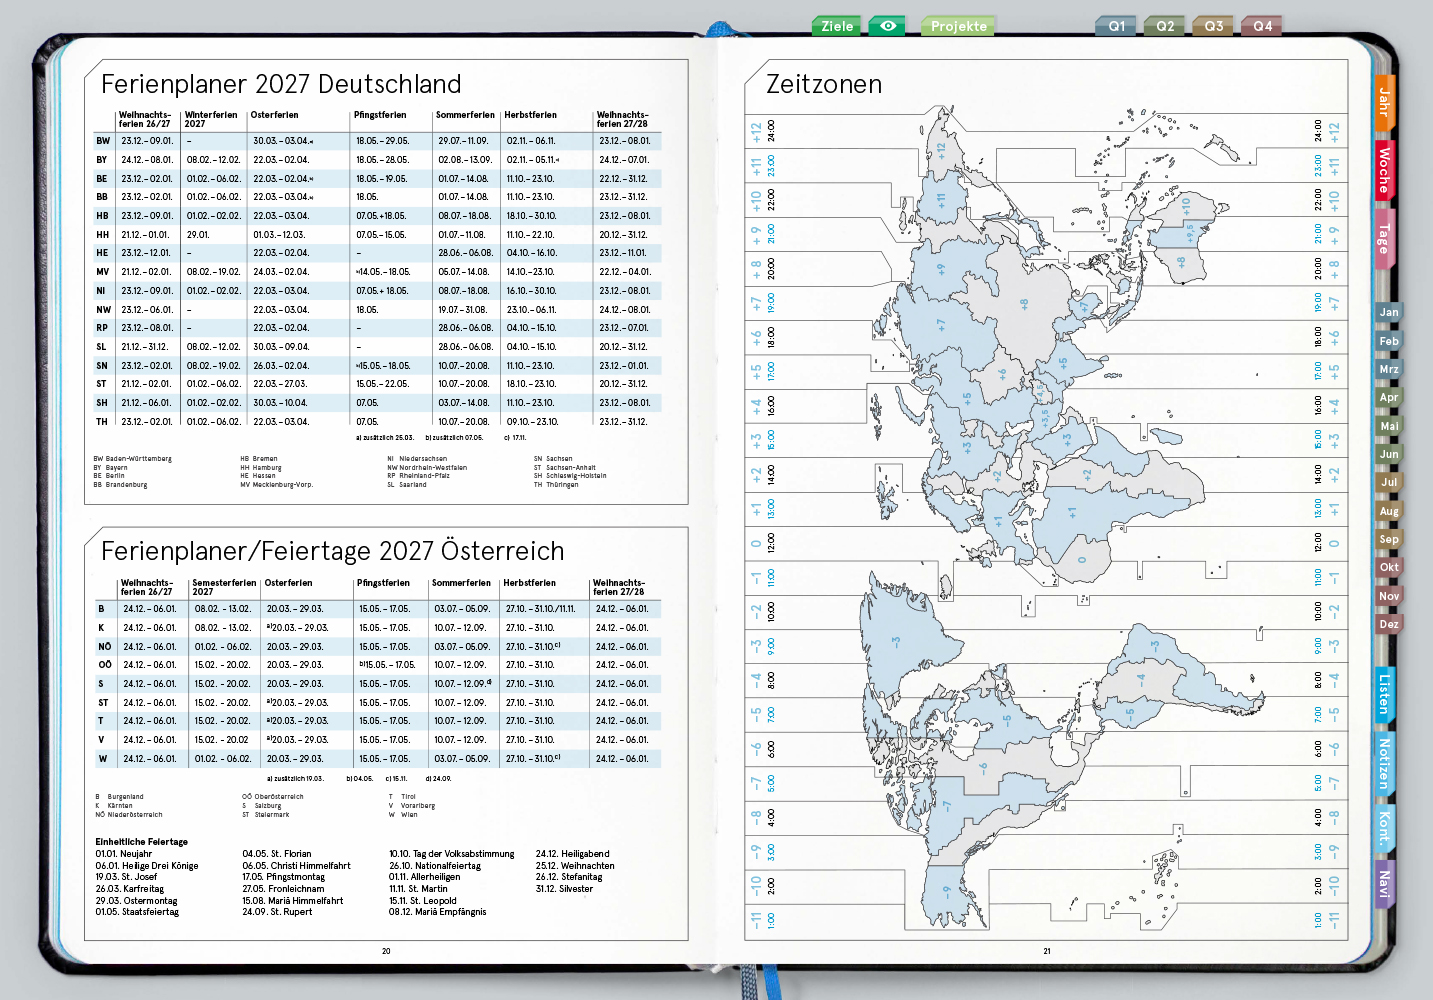Open the eye icon tab at top
Viewport: 1433px width, 1000px height.
886,26
